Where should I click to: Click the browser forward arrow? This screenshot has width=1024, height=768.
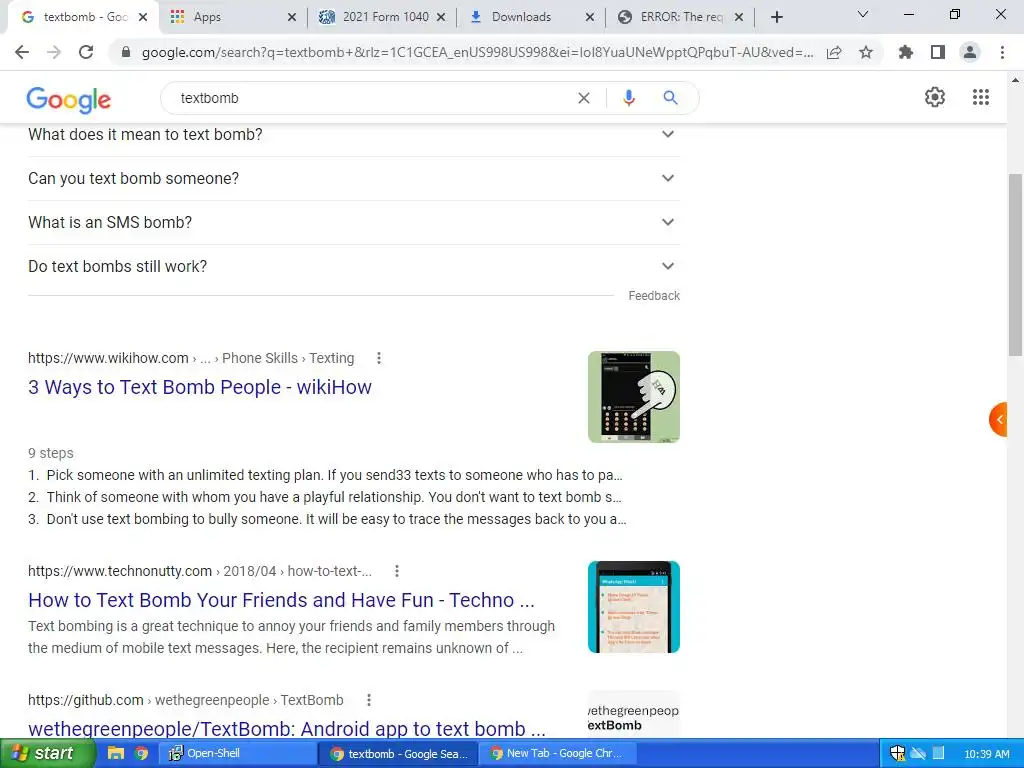tap(54, 52)
